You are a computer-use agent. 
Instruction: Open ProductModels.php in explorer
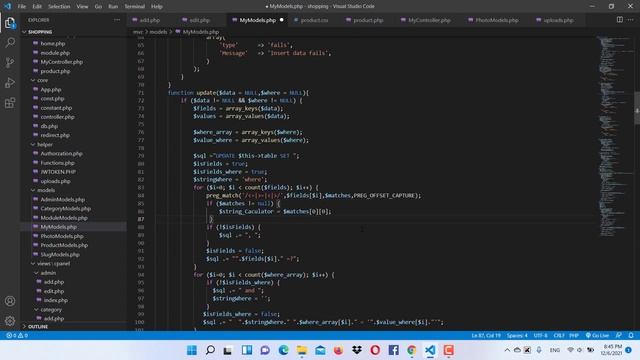[64, 245]
